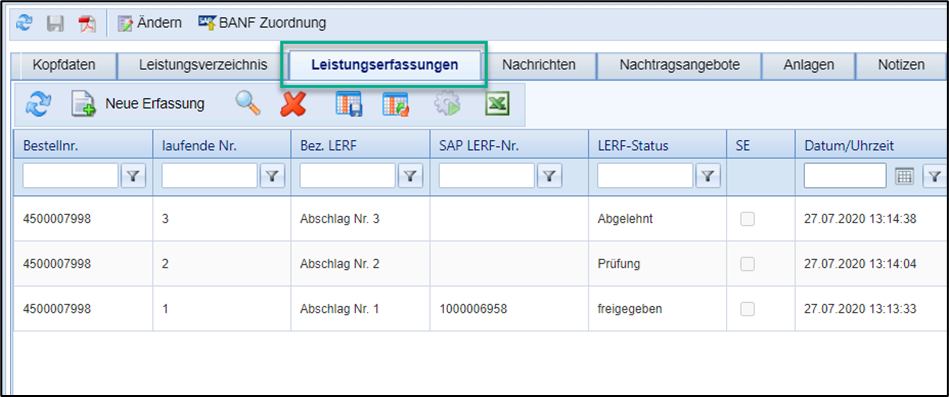Open the Bestellnr. column filter dropdown
The width and height of the screenshot is (949, 397).
coord(133,176)
